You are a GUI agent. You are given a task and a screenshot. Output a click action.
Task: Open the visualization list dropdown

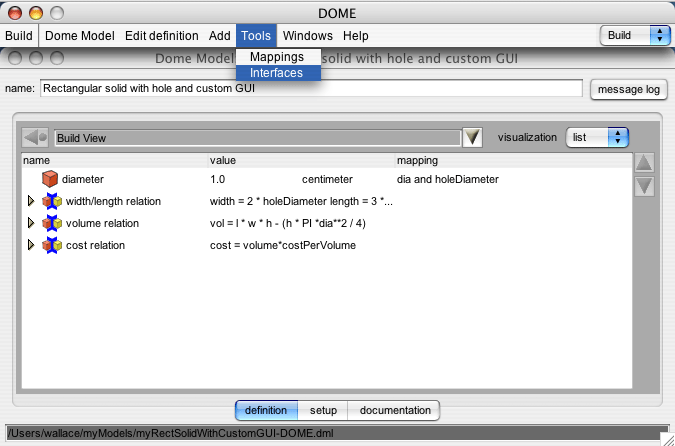[597, 137]
